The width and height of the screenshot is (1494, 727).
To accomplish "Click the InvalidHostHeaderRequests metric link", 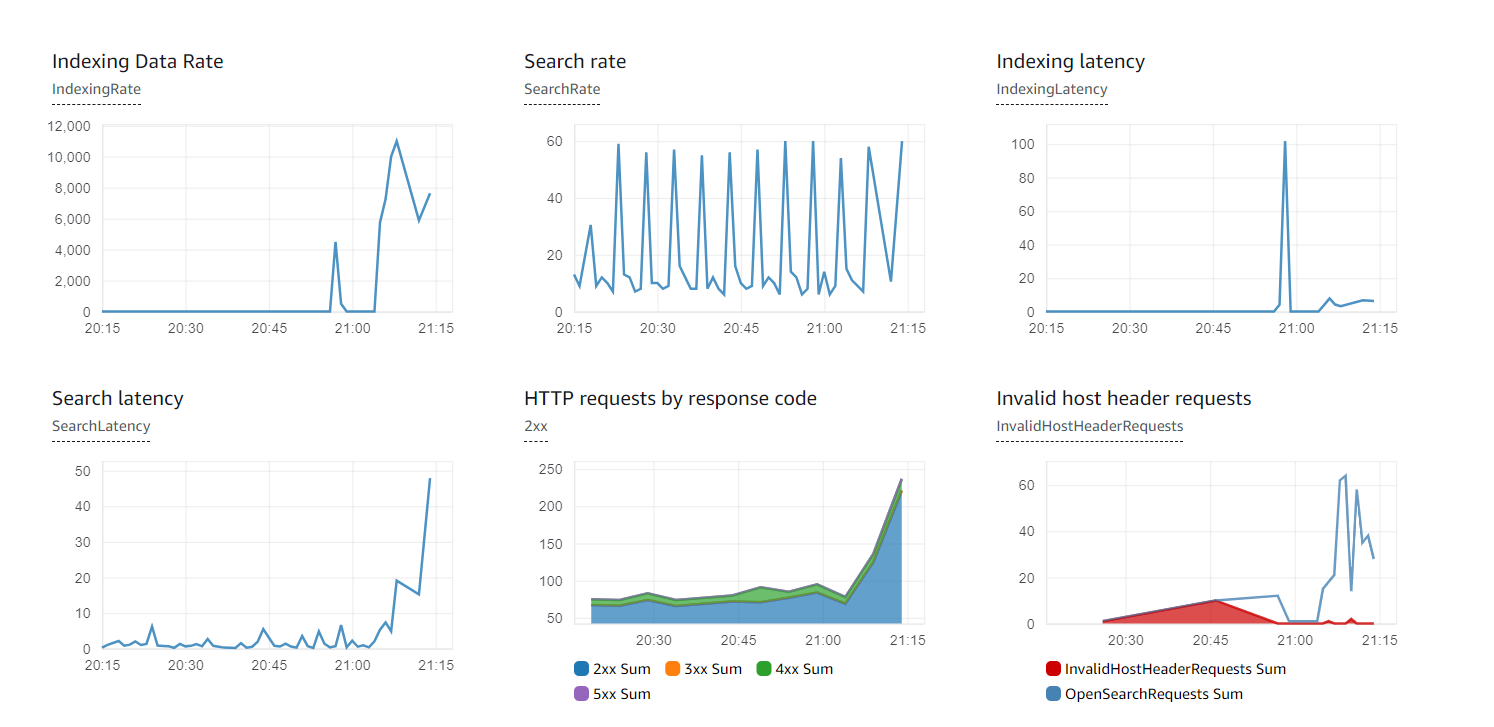I will (1090, 426).
